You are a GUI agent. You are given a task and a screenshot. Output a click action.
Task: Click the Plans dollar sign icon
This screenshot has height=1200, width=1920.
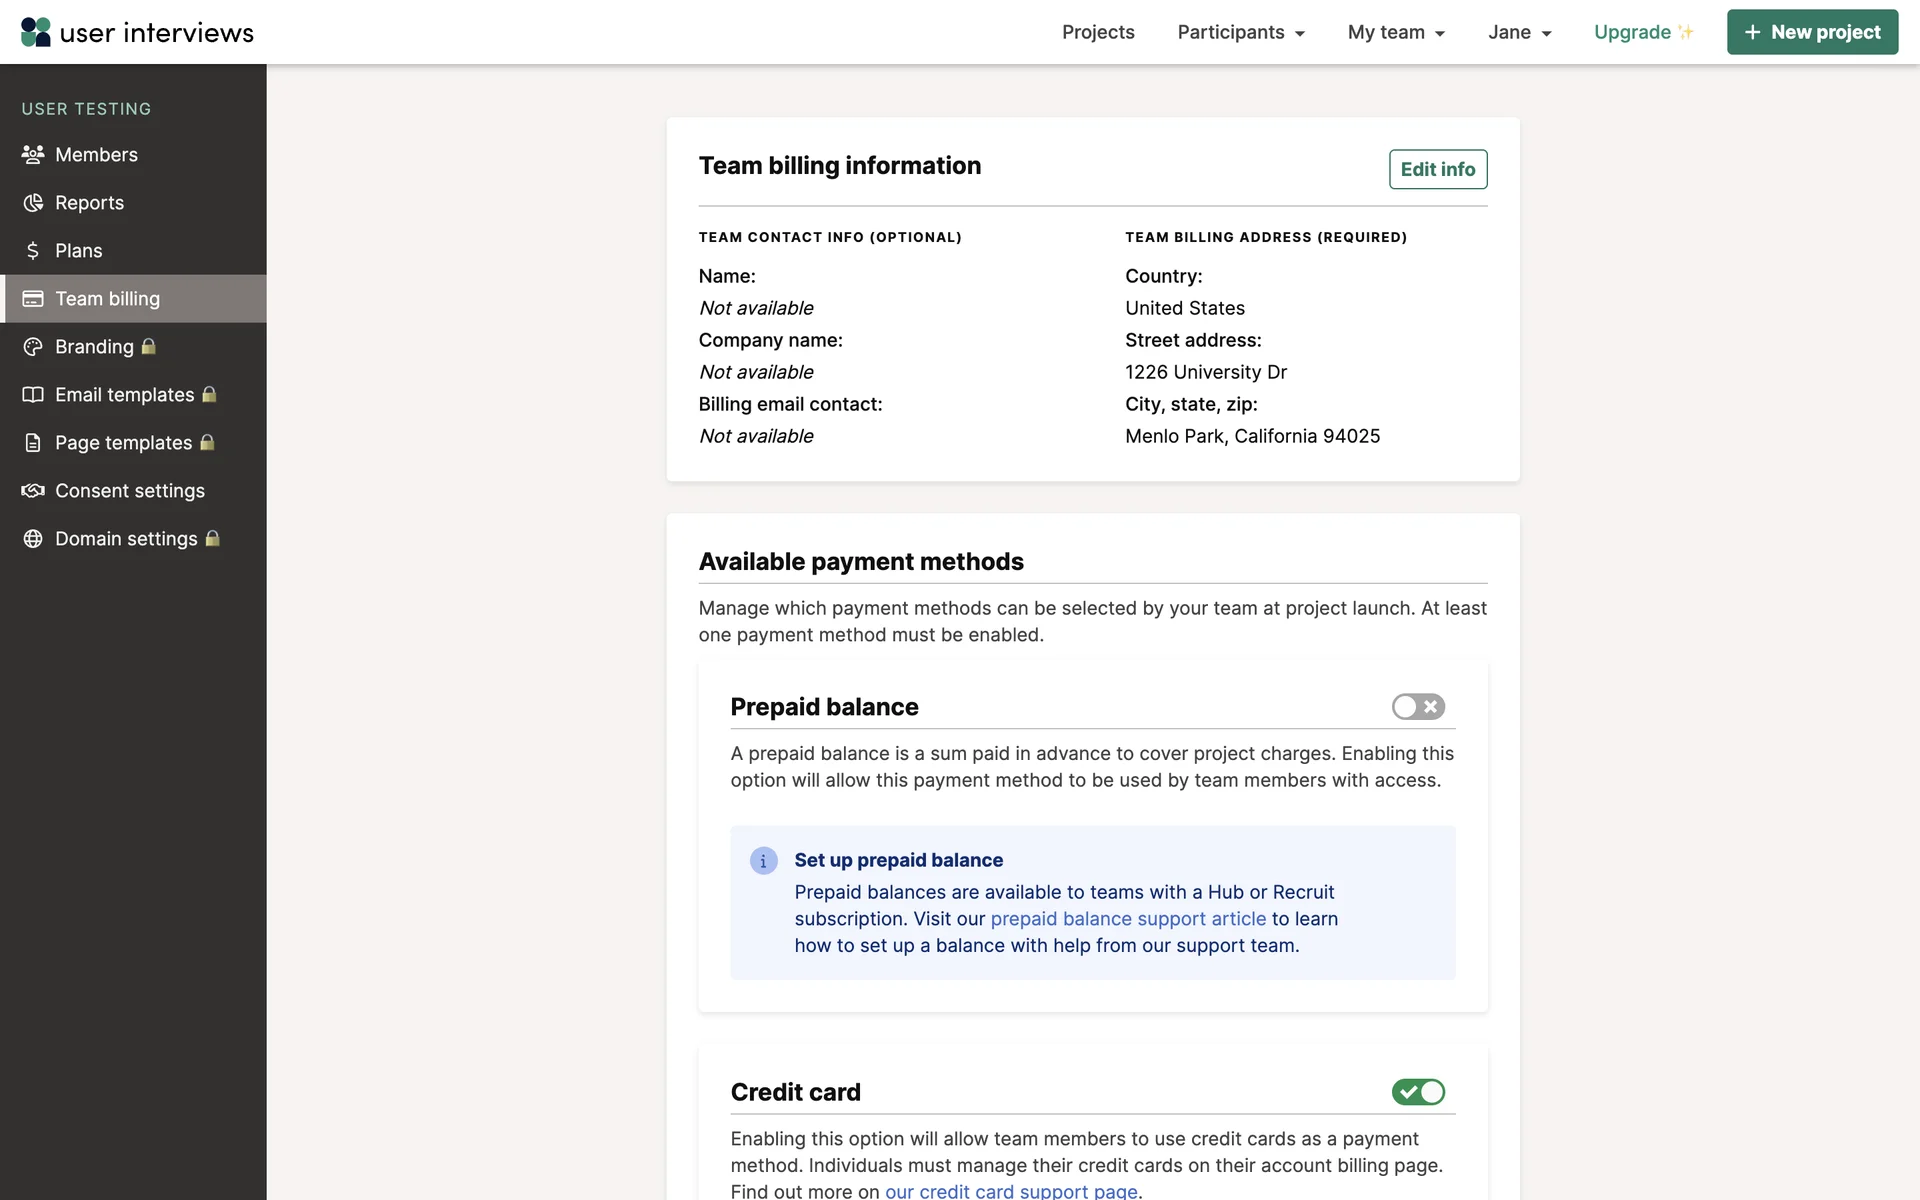[33, 251]
